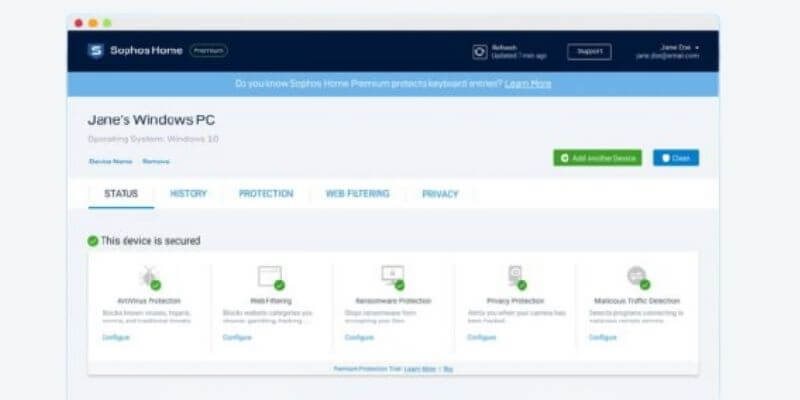Screen dimensions: 800x400
Task: Go to the Privacy tab
Action: point(440,194)
